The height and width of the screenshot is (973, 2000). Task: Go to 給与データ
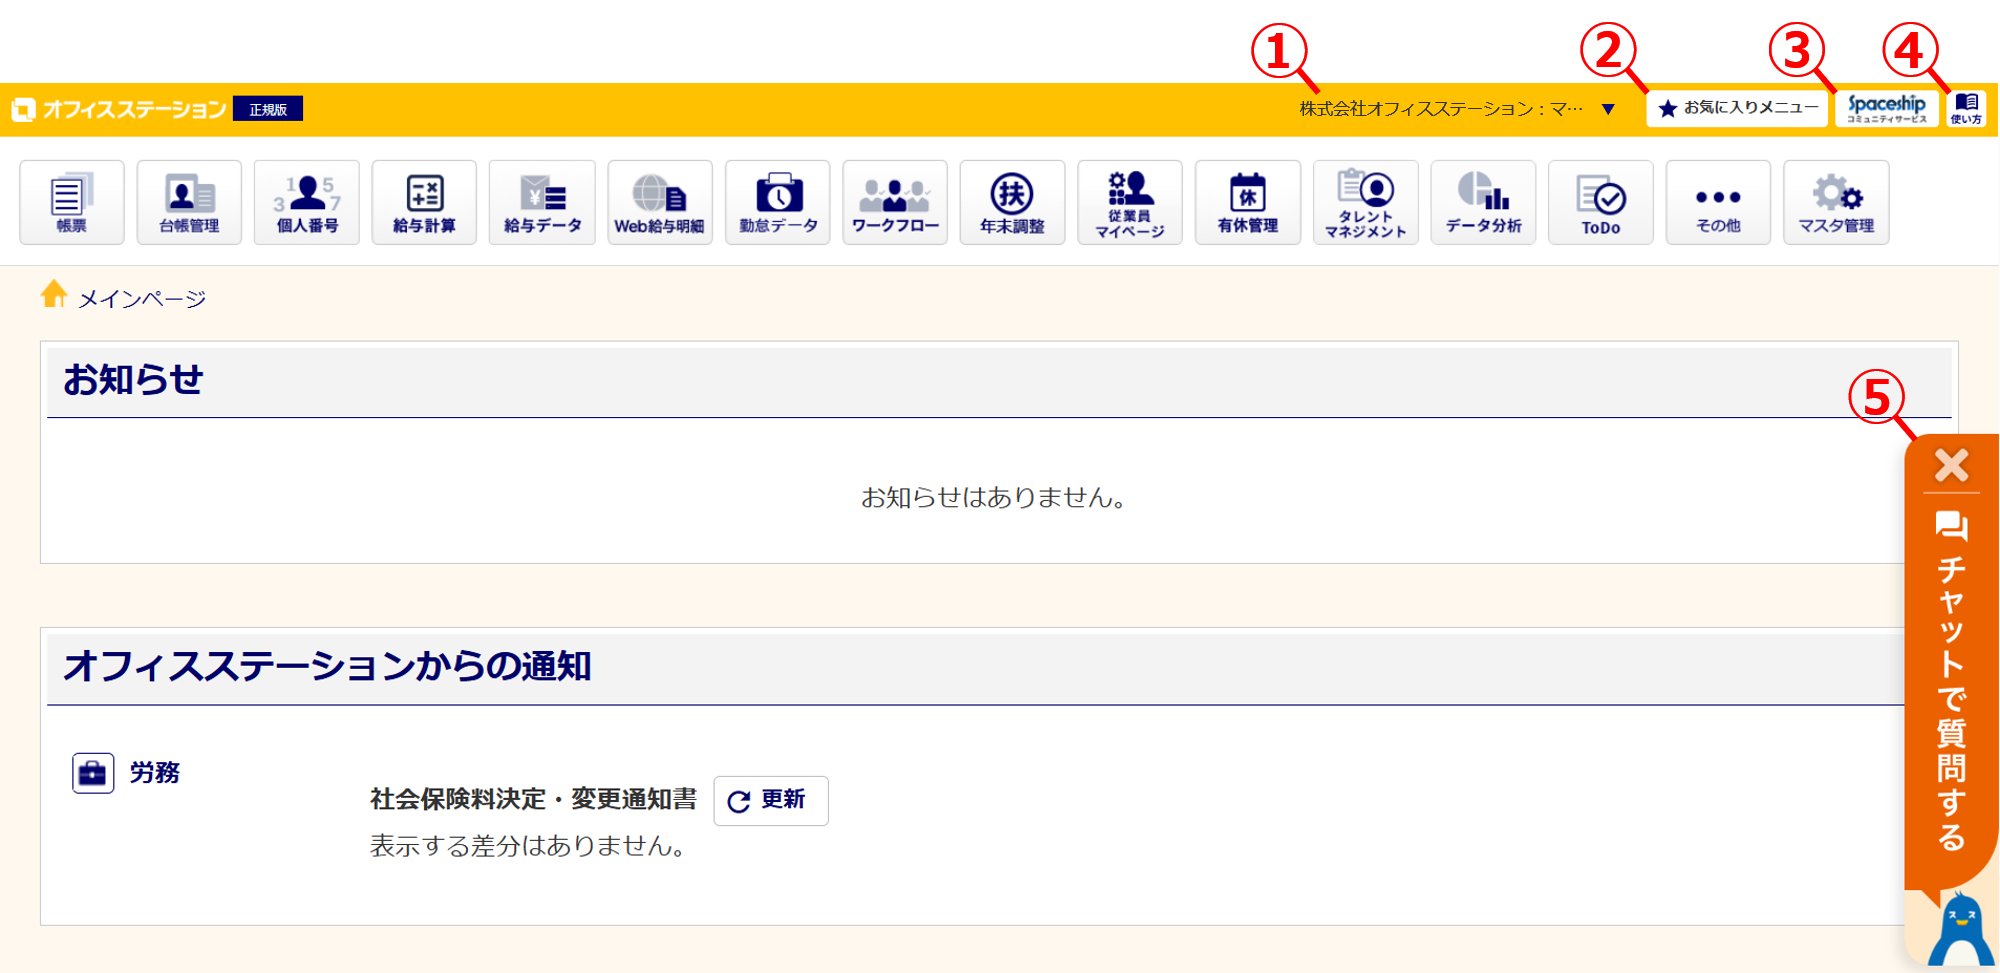[x=542, y=202]
